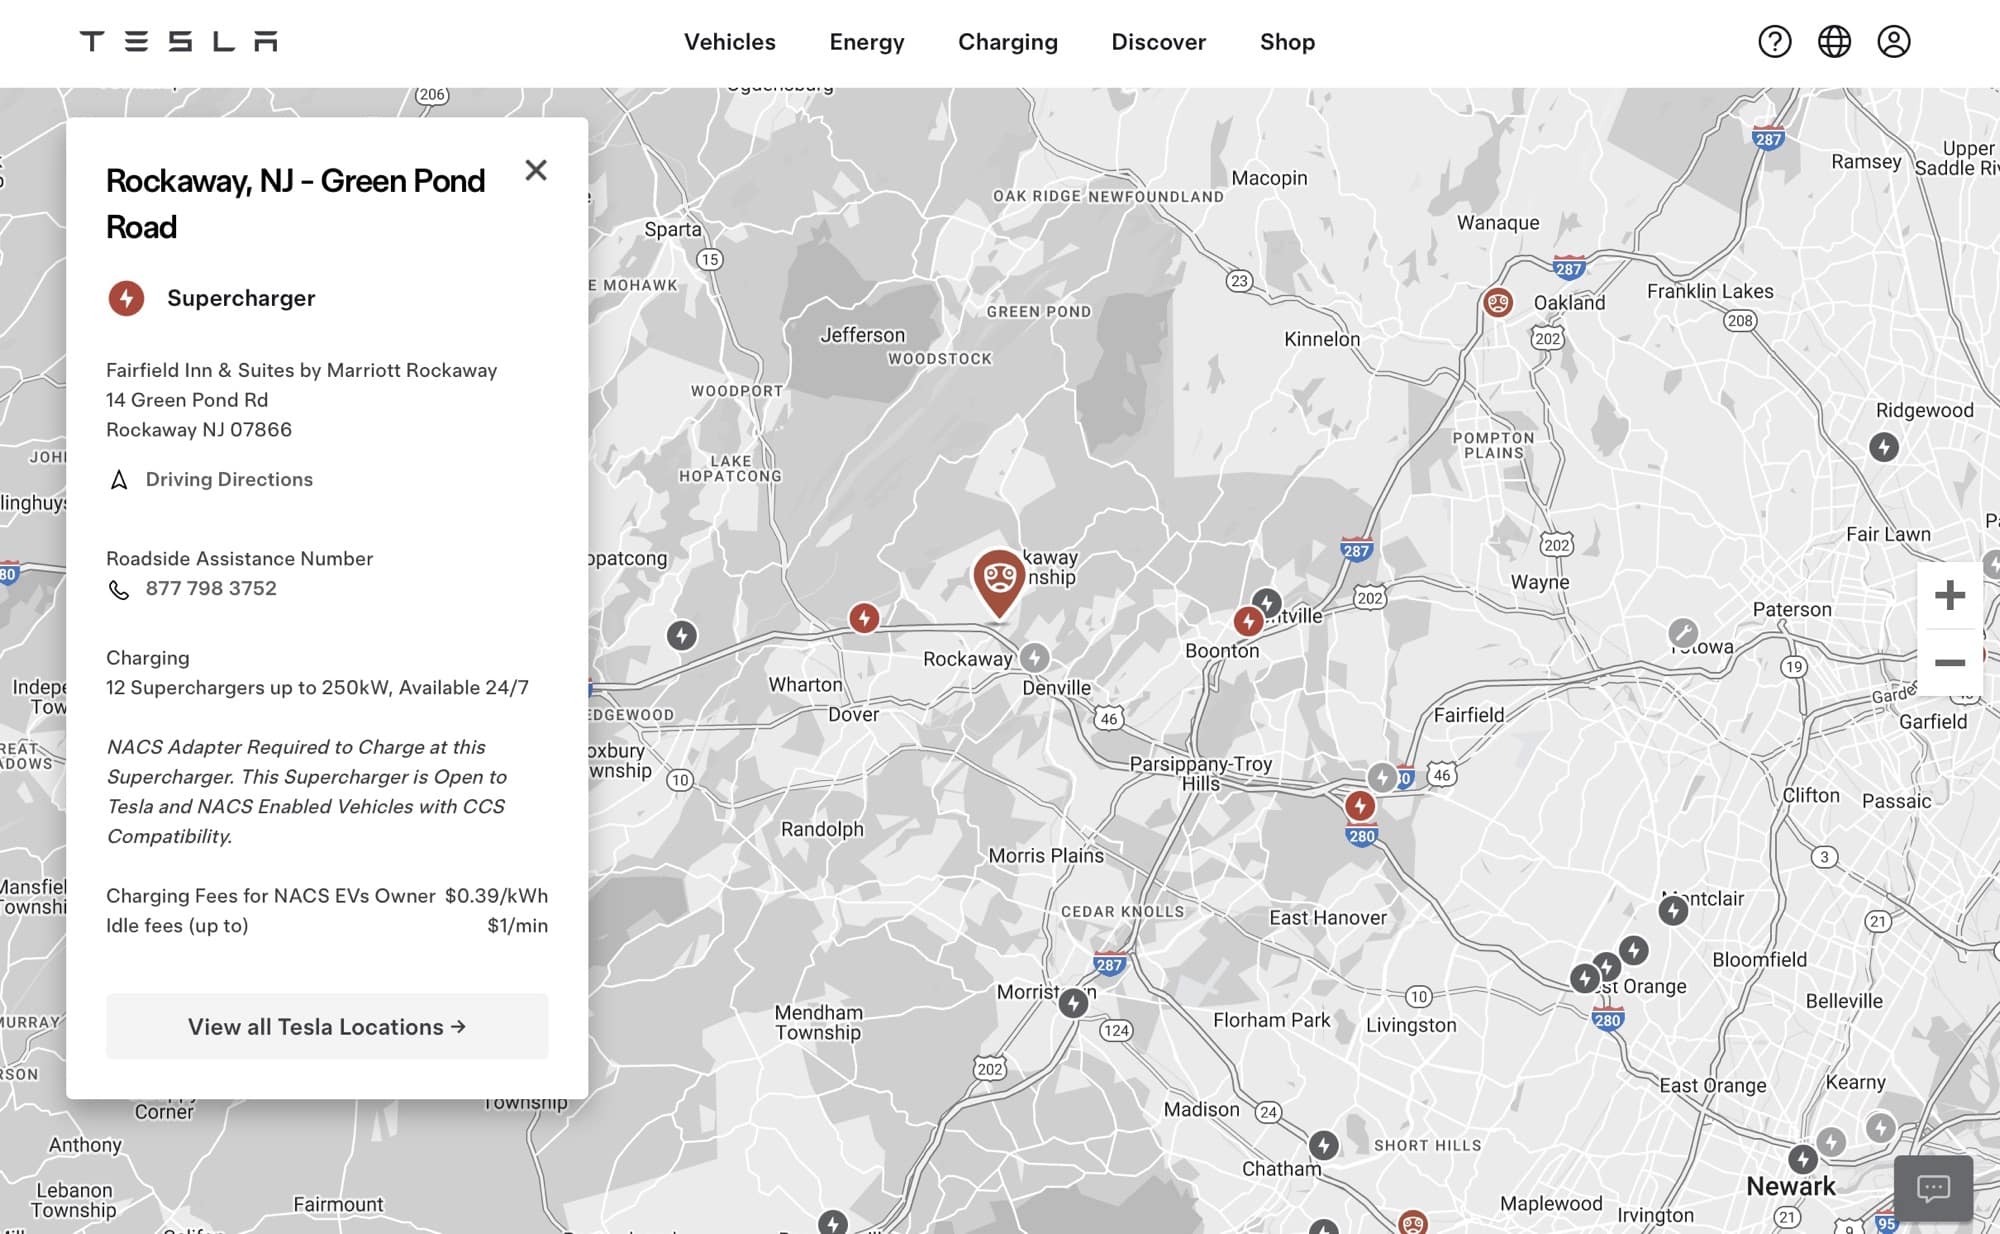The width and height of the screenshot is (2000, 1234).
Task: Click the Wayne map label
Action: 1540,582
